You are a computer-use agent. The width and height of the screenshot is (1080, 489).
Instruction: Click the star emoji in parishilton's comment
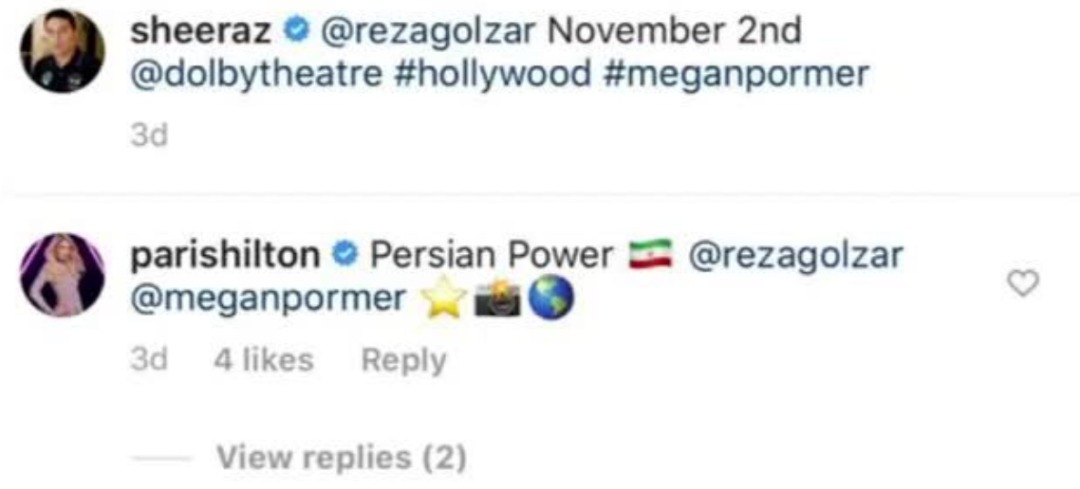[x=445, y=301]
